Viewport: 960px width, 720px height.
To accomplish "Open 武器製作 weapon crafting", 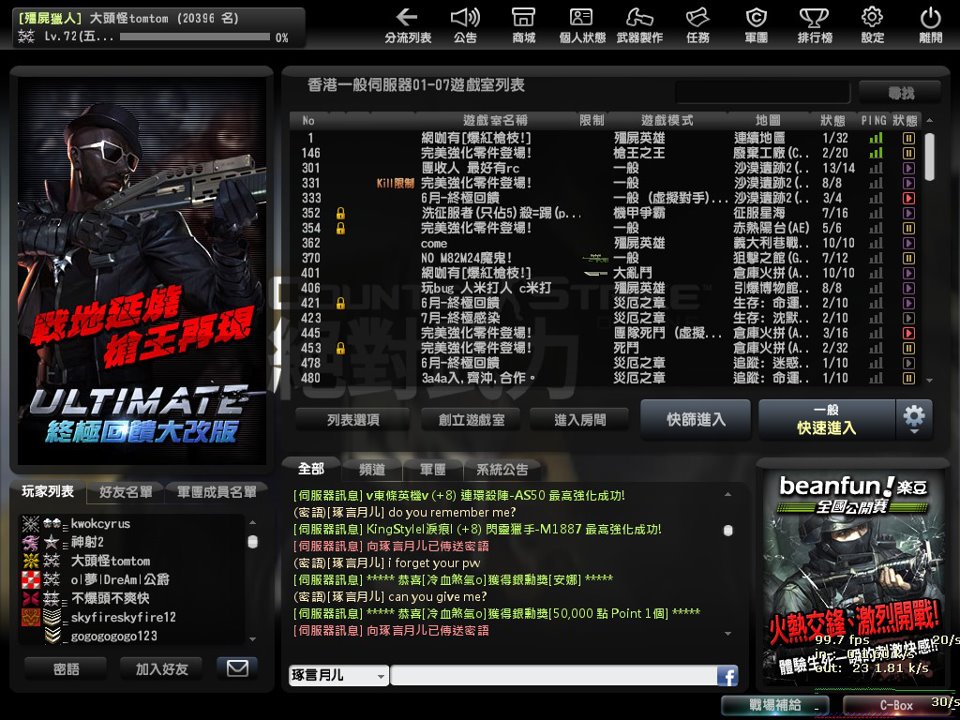I will [640, 24].
